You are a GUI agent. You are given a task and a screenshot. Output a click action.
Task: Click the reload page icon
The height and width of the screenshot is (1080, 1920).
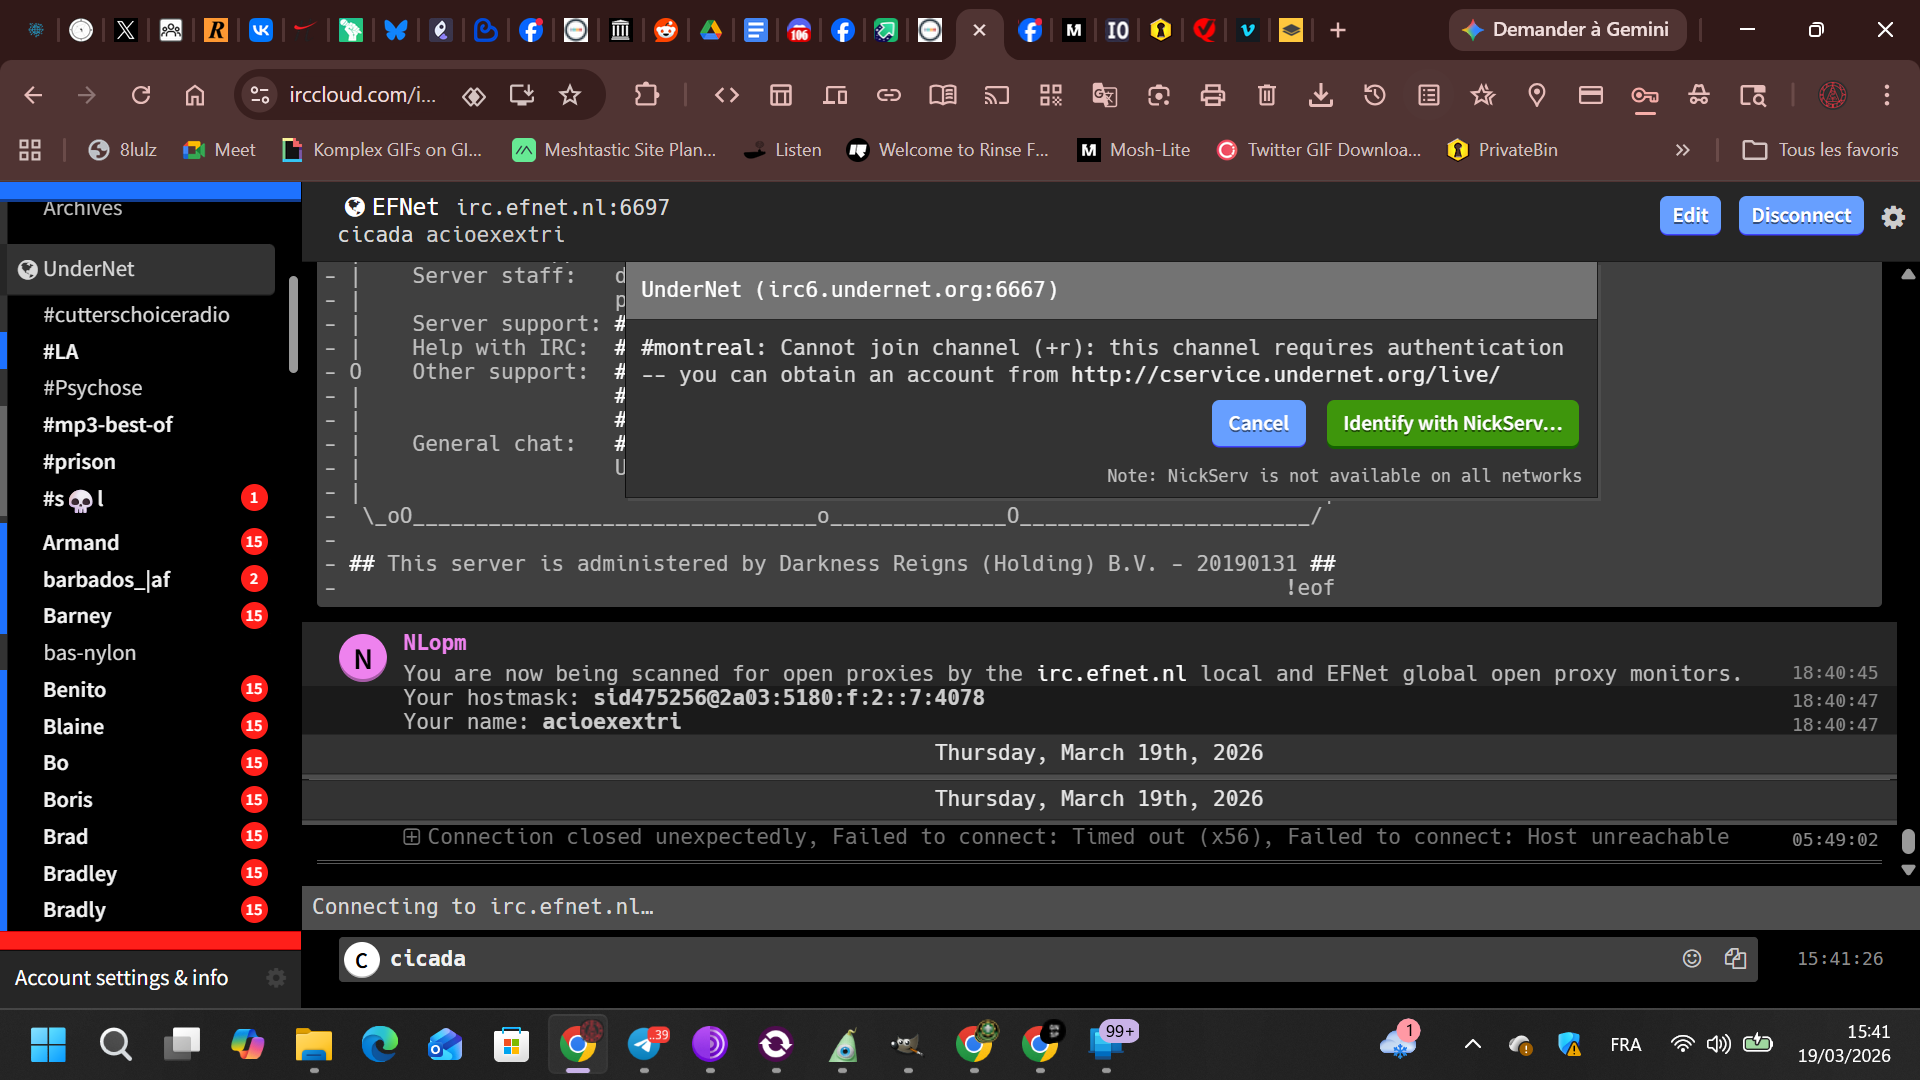tap(141, 95)
